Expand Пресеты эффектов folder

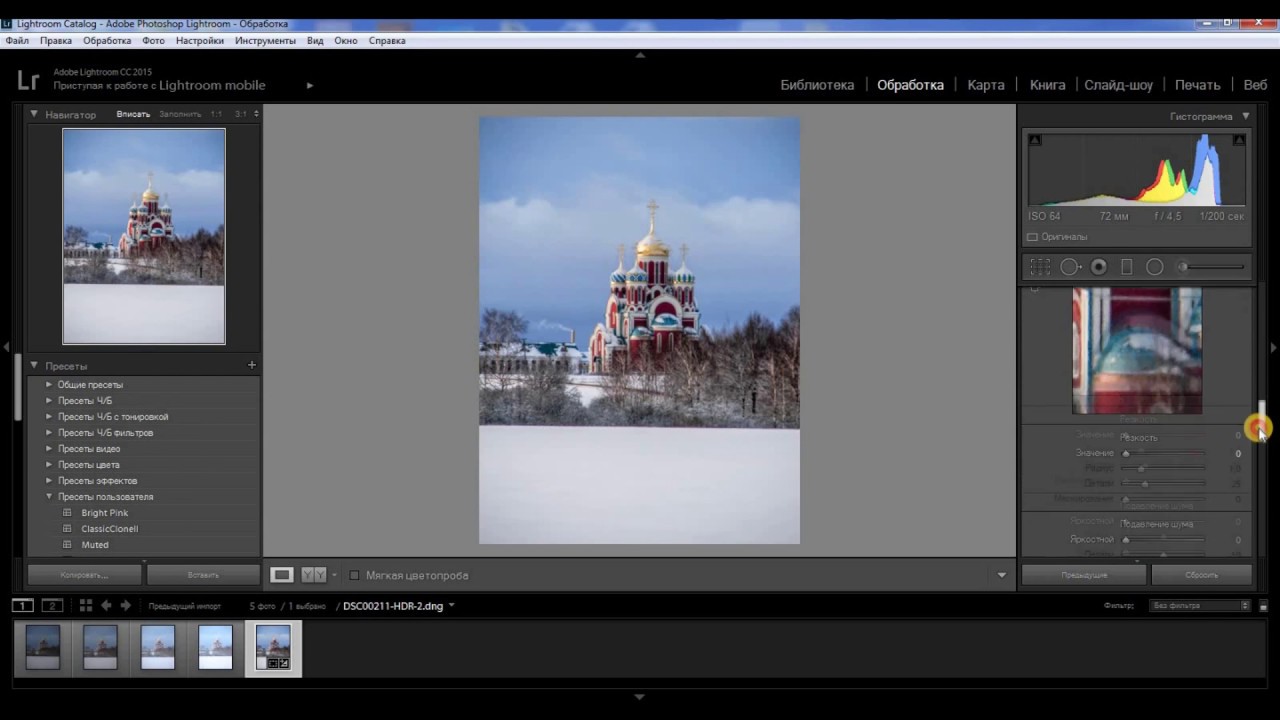49,481
